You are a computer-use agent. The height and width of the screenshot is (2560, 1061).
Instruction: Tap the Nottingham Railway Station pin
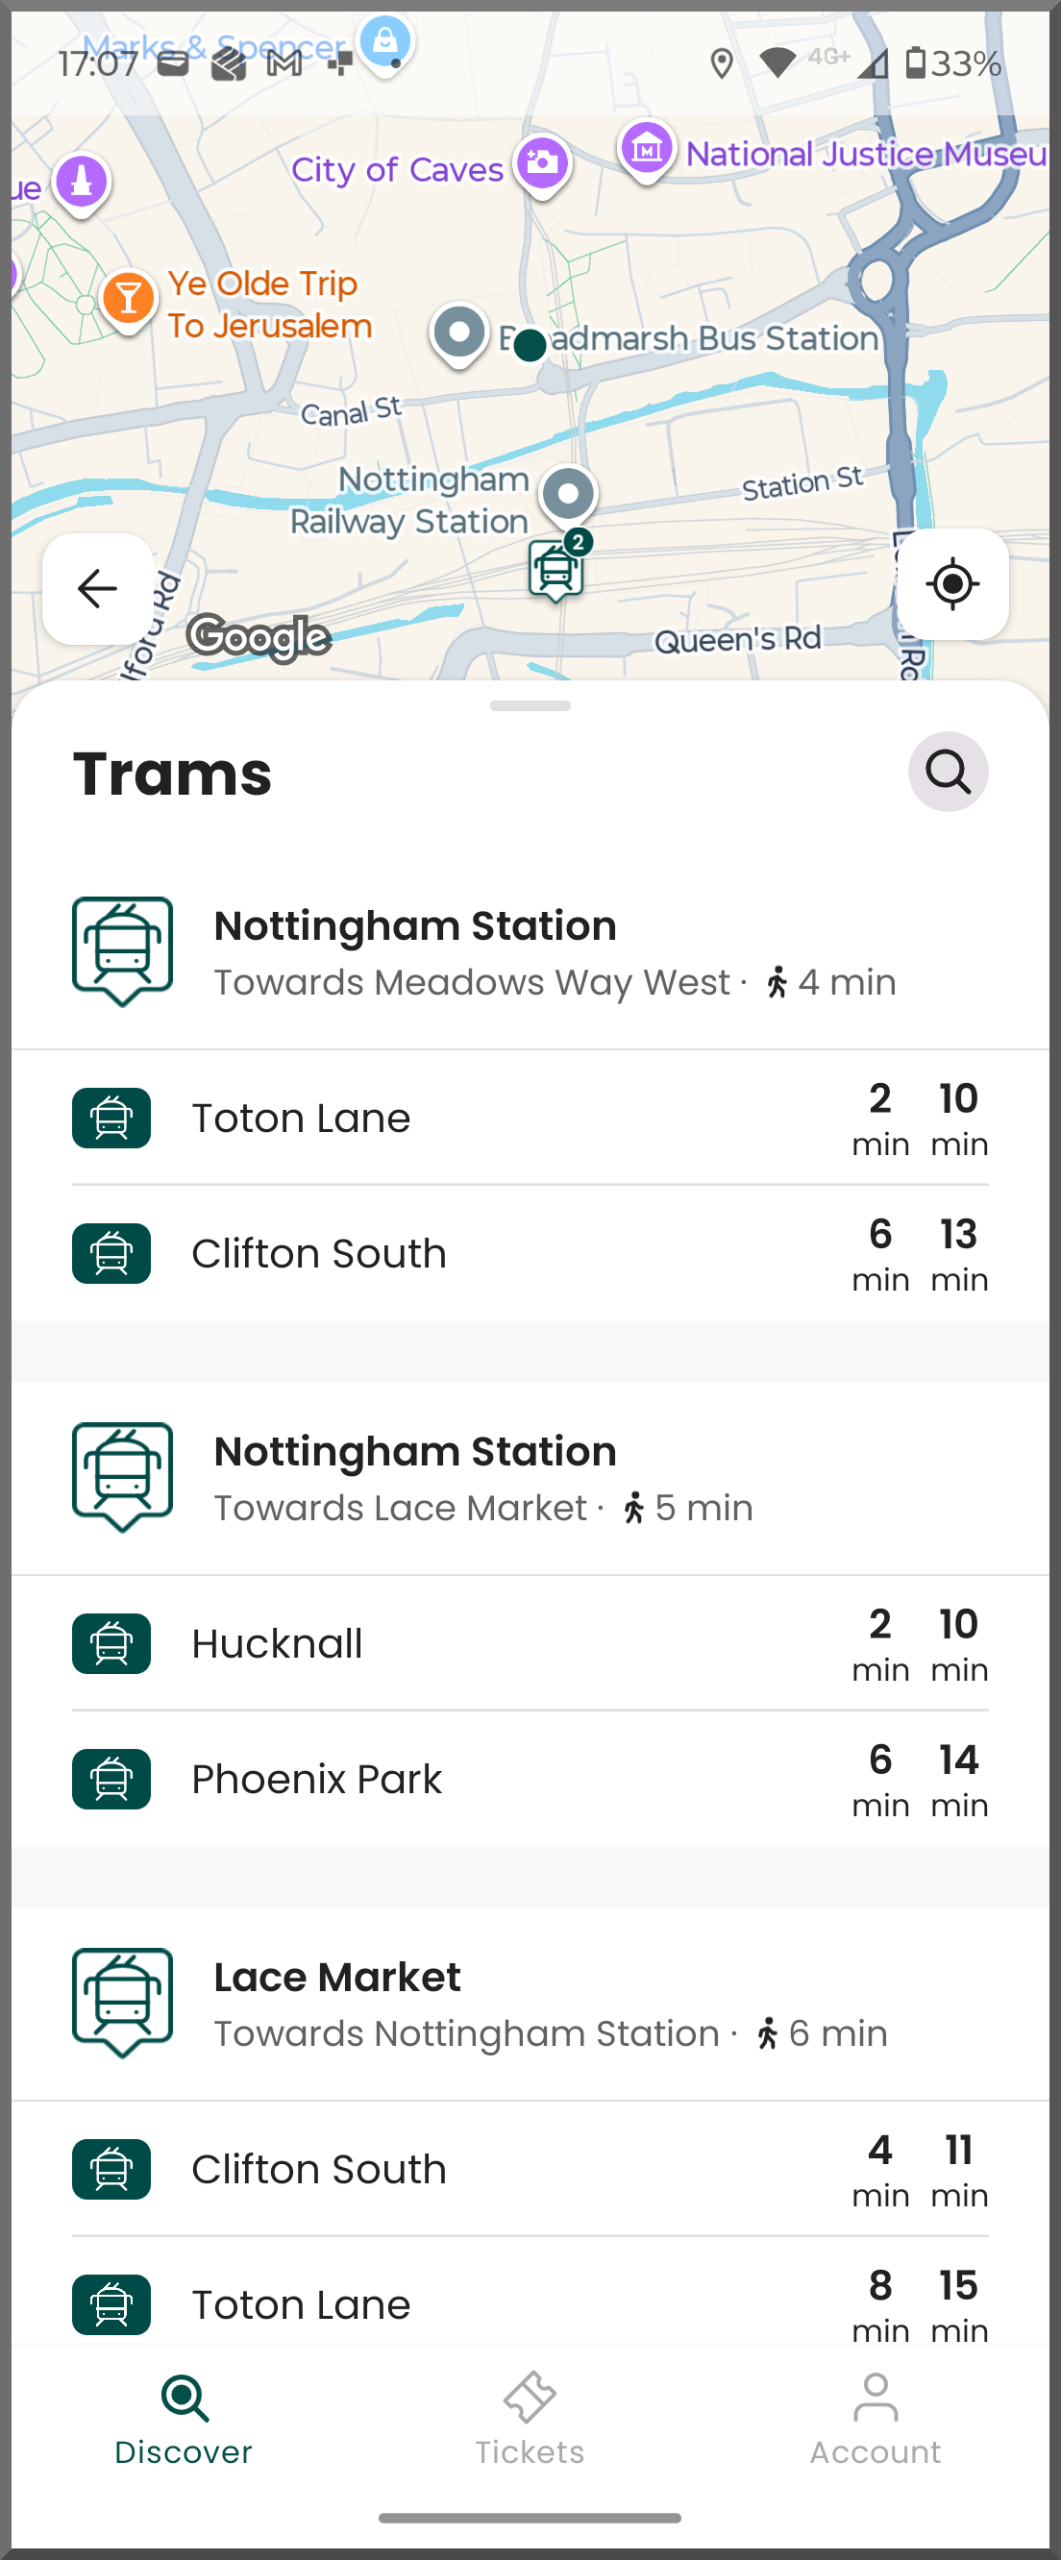(569, 494)
